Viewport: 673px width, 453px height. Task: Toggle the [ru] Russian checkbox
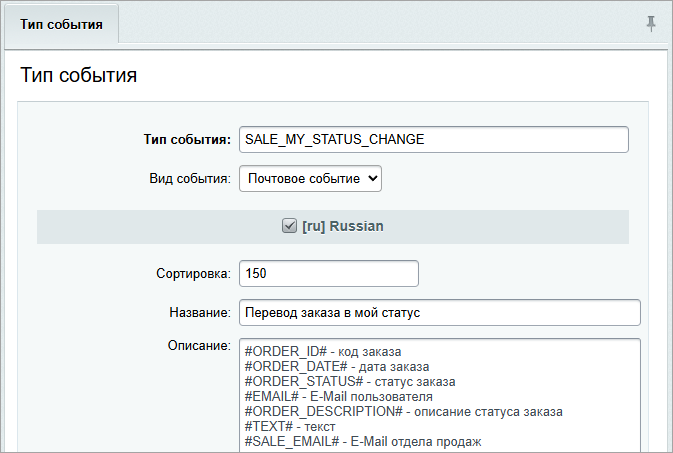[x=289, y=226]
